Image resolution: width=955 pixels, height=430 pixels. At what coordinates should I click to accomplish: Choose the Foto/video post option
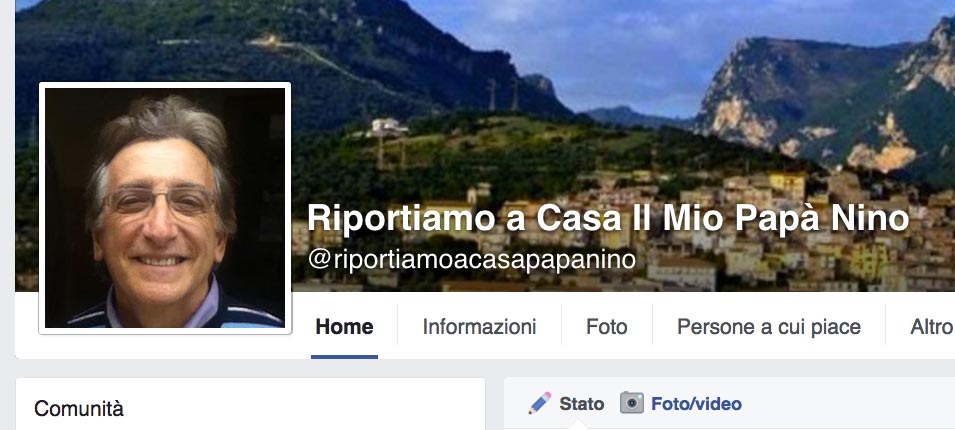696,404
